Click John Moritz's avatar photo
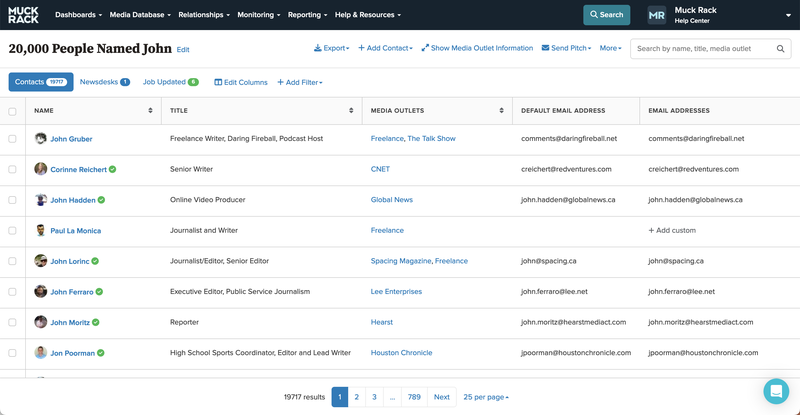This screenshot has width=800, height=415. (40, 322)
